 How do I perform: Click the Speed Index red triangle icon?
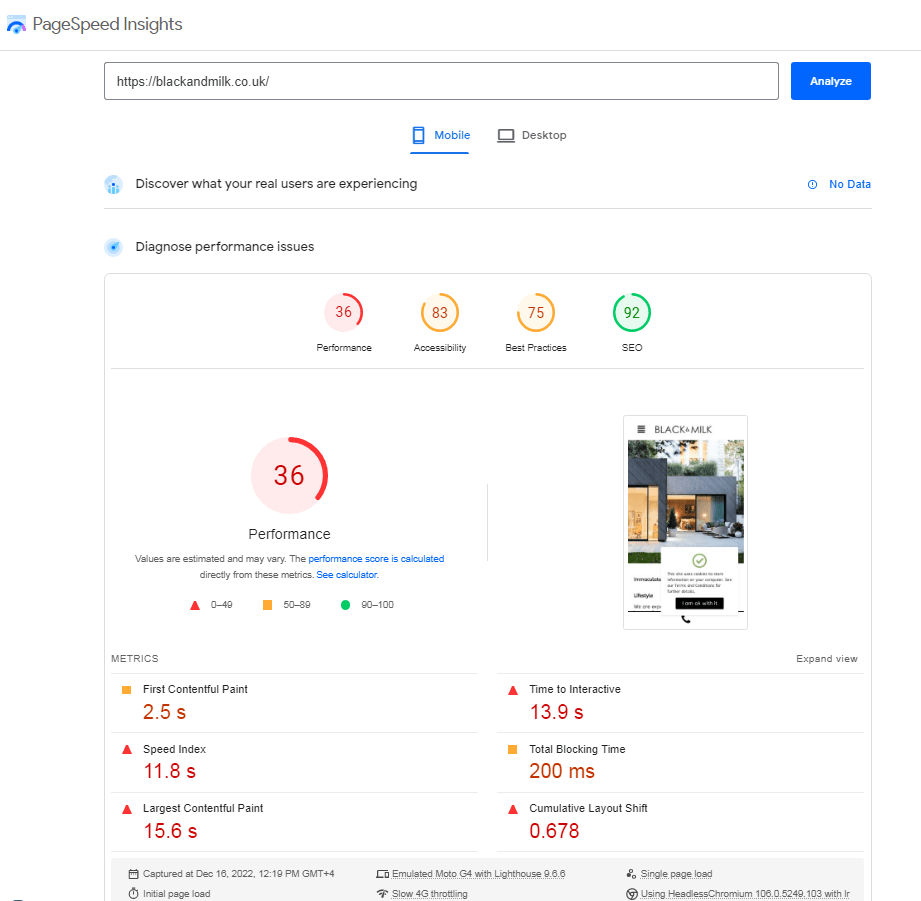click(127, 750)
